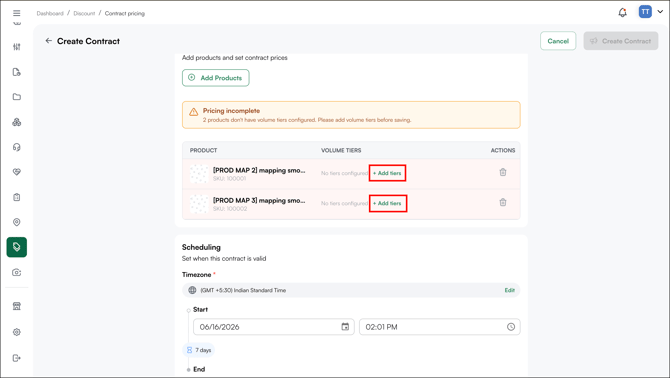This screenshot has height=378, width=670.
Task: Click the PROD MAP 3 product thumbnail
Action: point(199,204)
